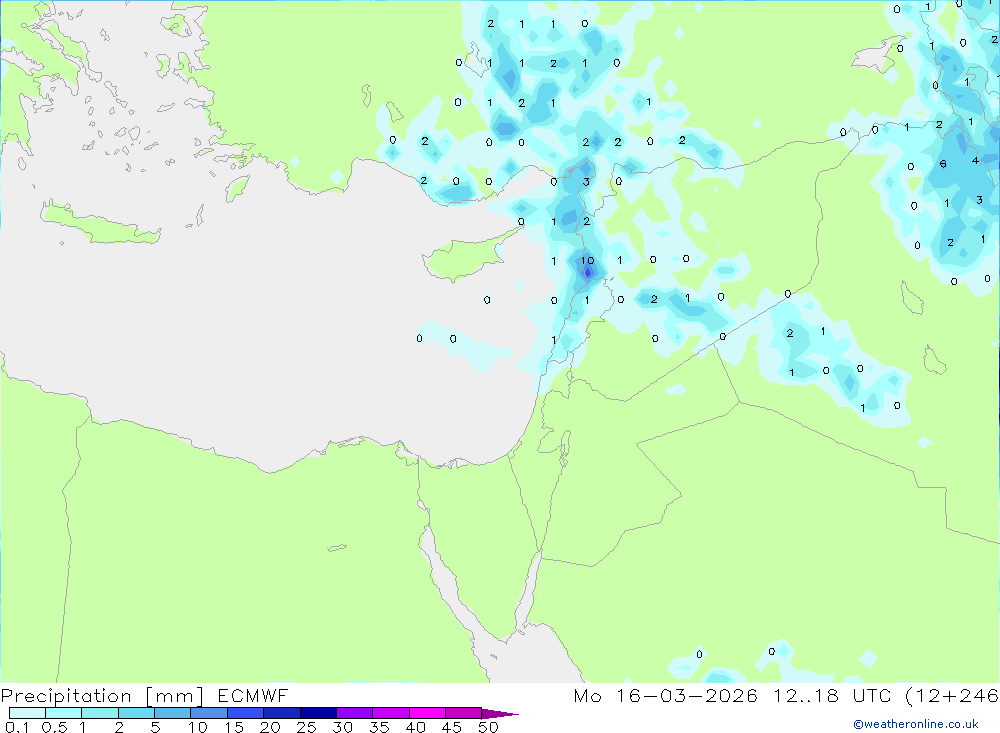Image resolution: width=1000 pixels, height=733 pixels.
Task: Click the 'Precipitation [mm]' title text
Action: 102,696
